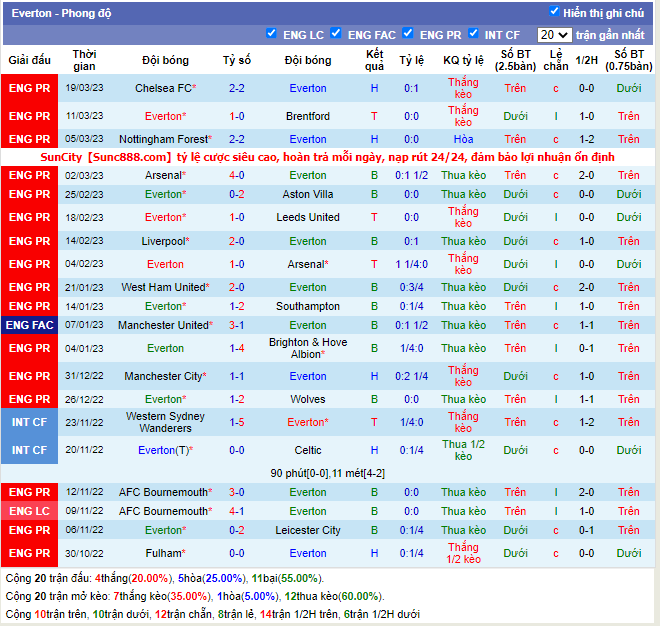This screenshot has width=660, height=626.
Task: Click the 1-5 score against Western Sydney
Action: pyautogui.click(x=237, y=422)
